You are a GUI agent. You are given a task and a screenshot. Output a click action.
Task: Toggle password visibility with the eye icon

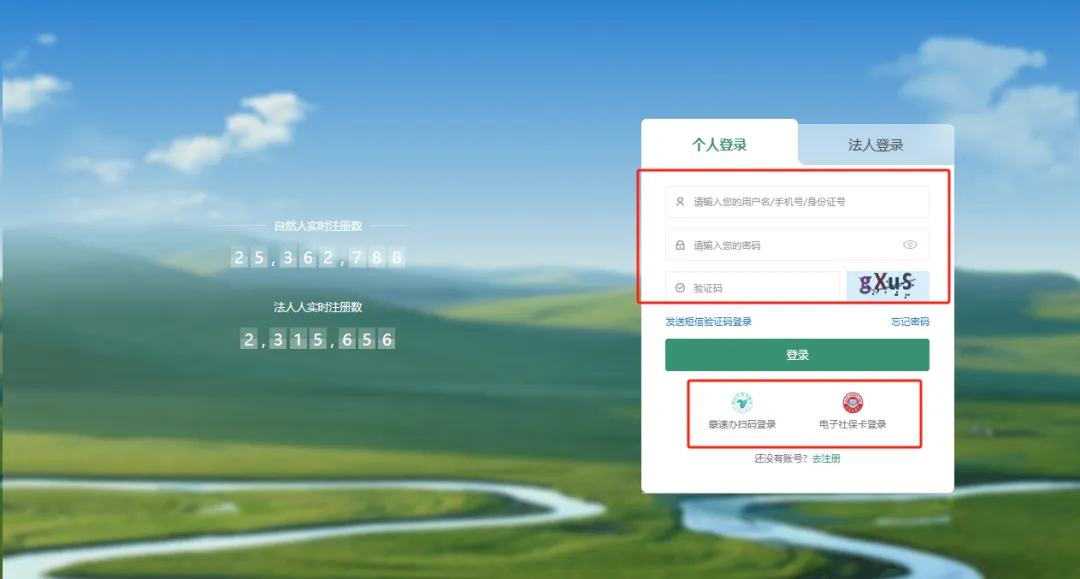coord(910,244)
